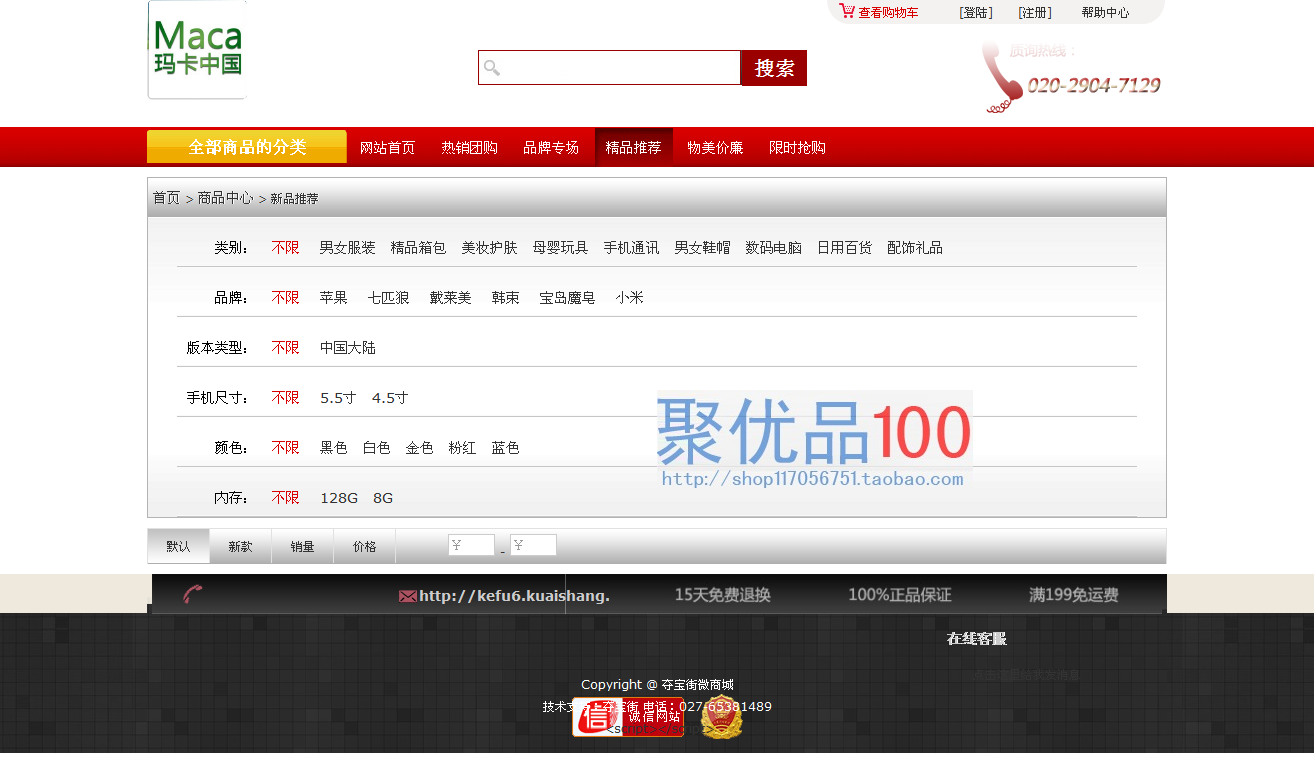The width and height of the screenshot is (1314, 781).
Task: Filter category by 男女服装
Action: pos(347,247)
